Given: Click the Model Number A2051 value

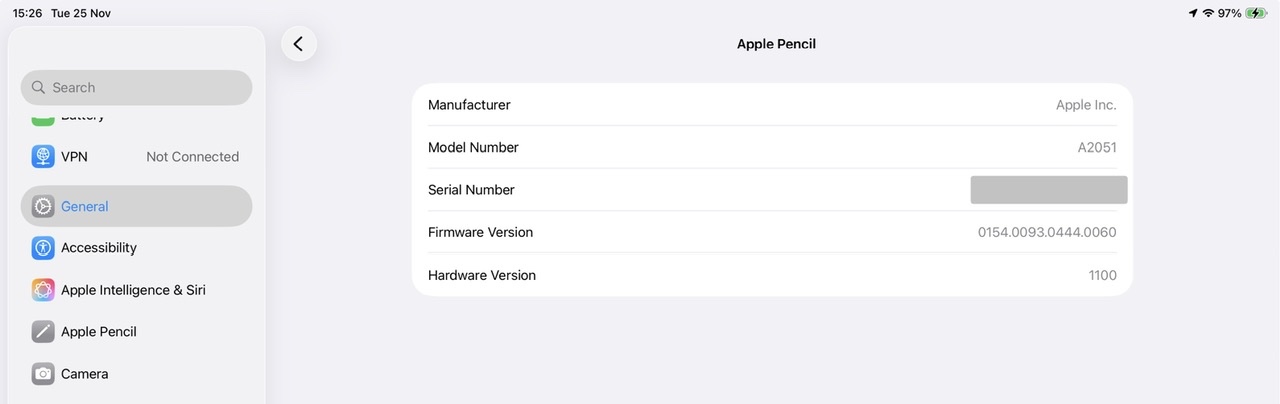Looking at the screenshot, I should tap(1096, 148).
